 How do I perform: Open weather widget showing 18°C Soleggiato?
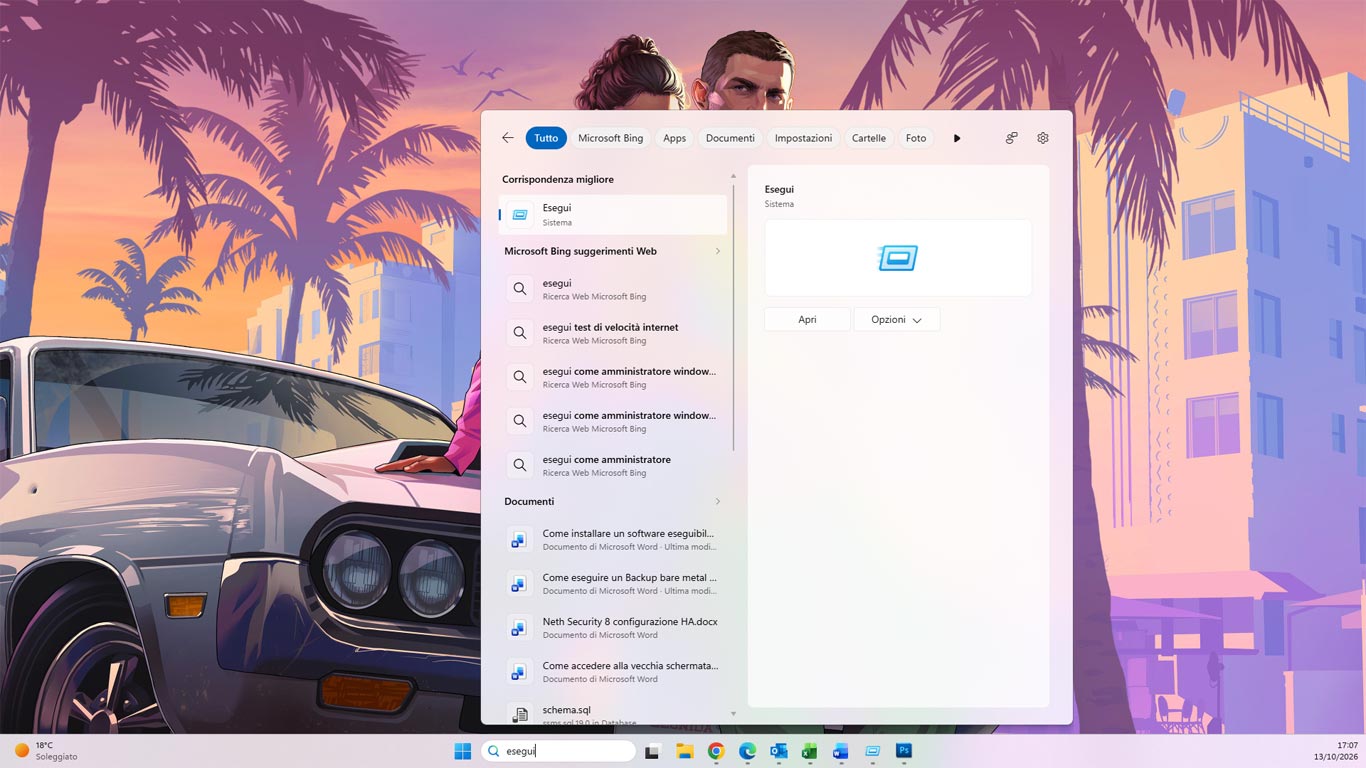pos(45,751)
